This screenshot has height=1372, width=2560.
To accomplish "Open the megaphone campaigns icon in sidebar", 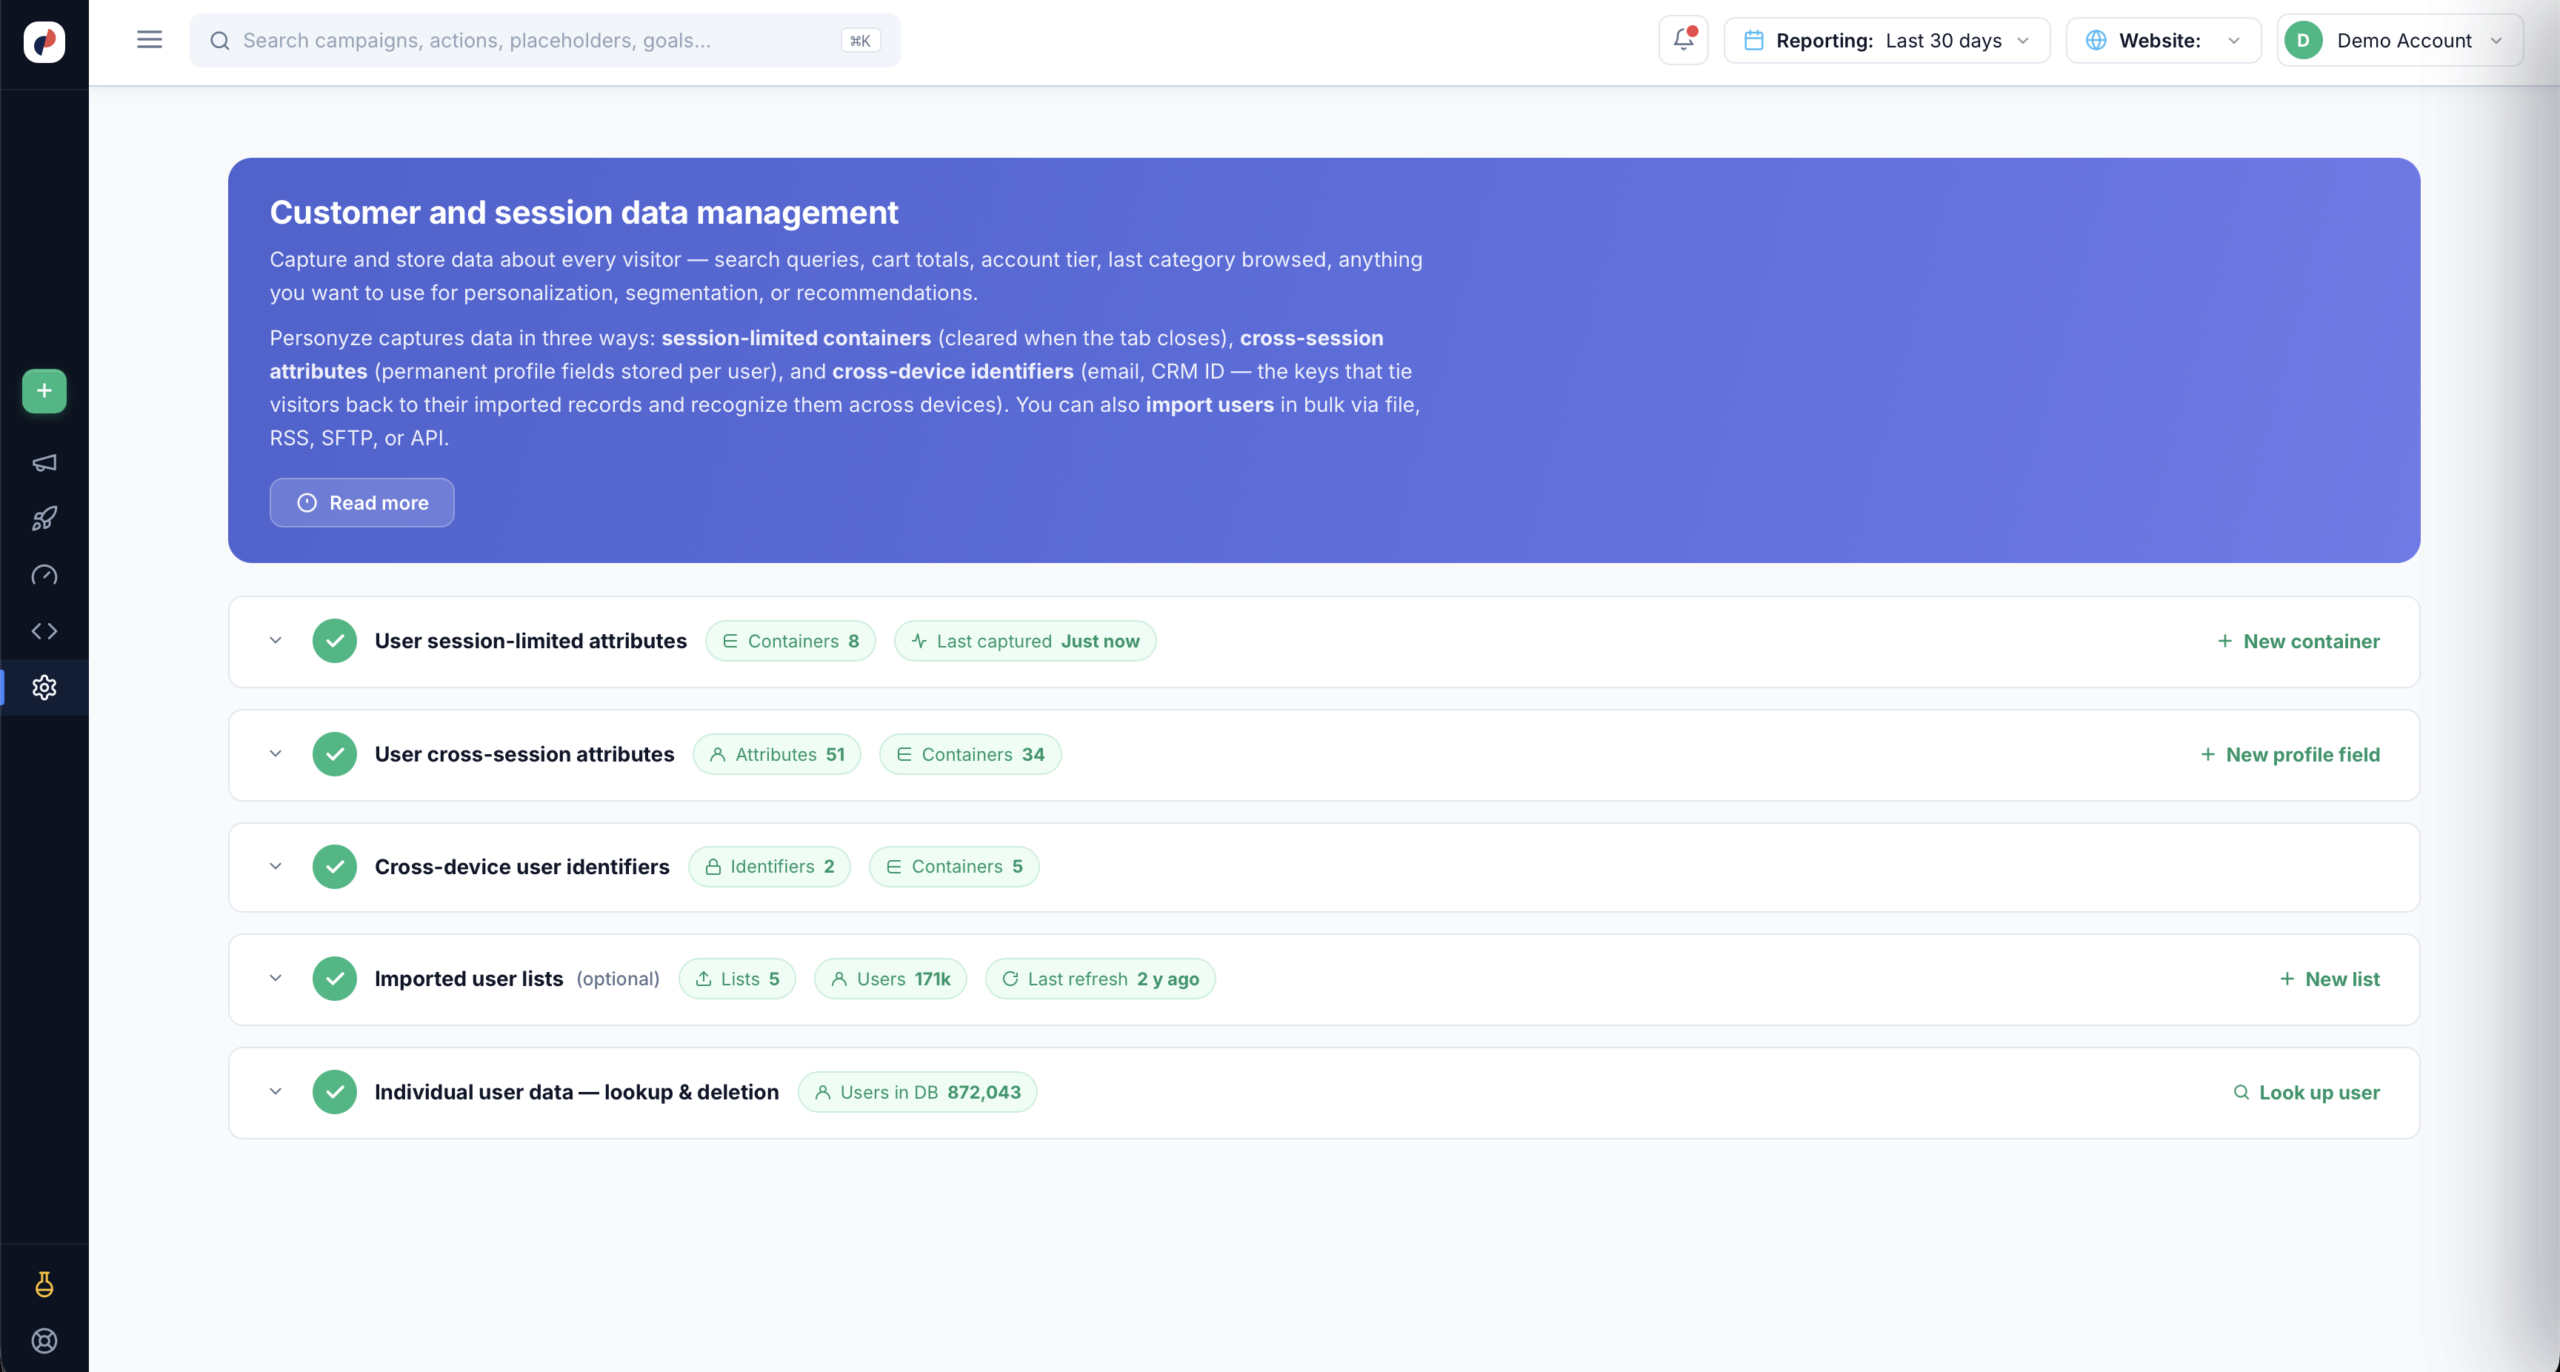I will pos(44,462).
